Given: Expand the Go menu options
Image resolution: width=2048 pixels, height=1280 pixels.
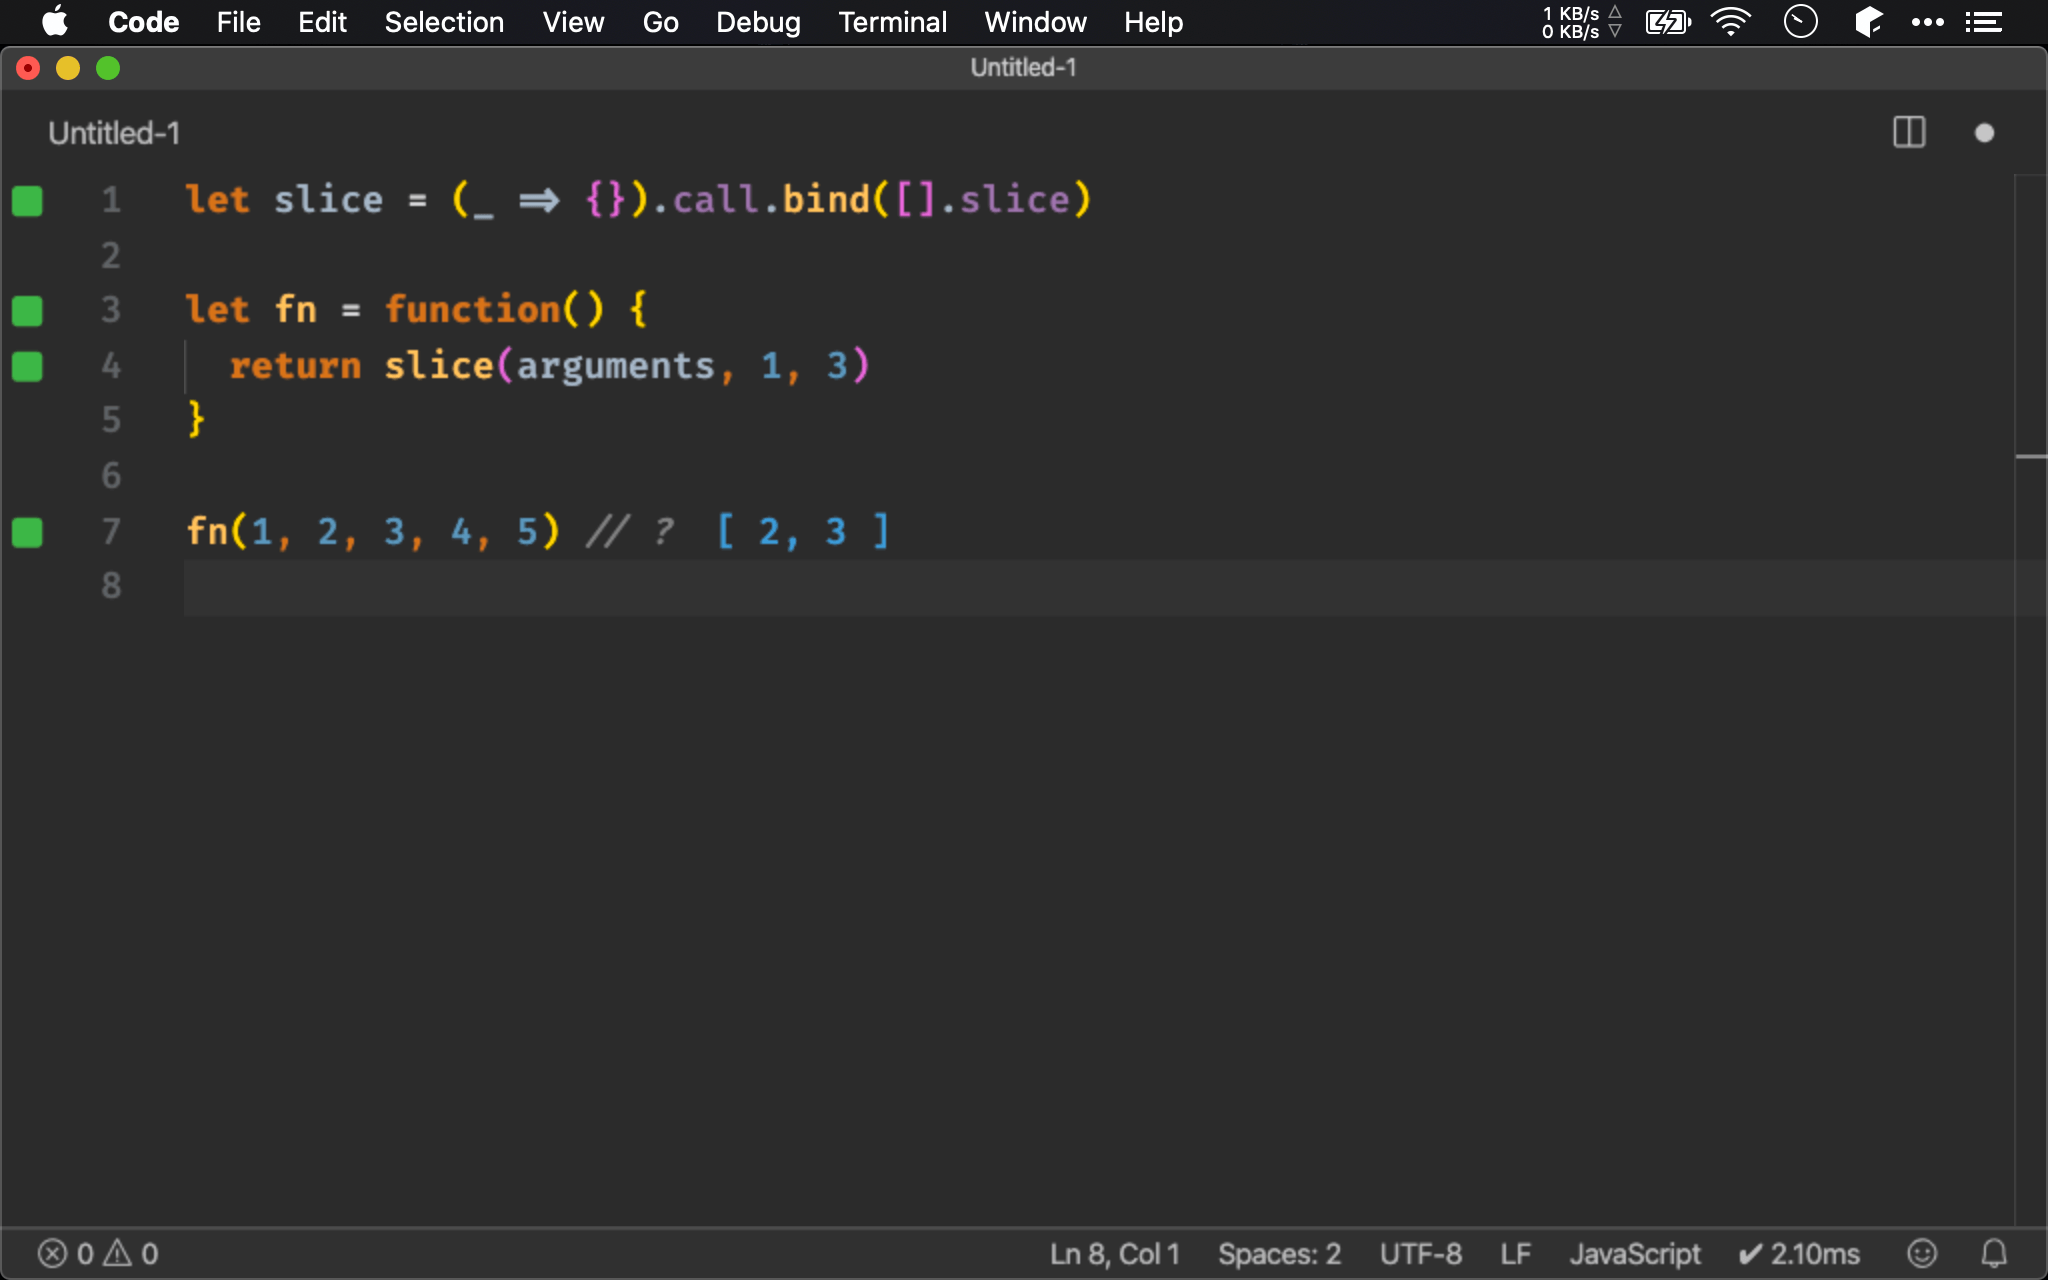Looking at the screenshot, I should 661,22.
